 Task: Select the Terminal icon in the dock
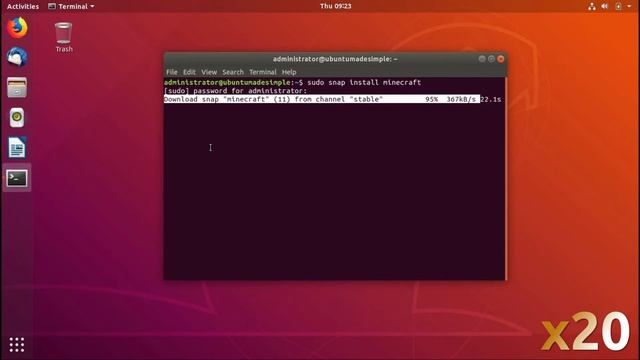click(17, 178)
